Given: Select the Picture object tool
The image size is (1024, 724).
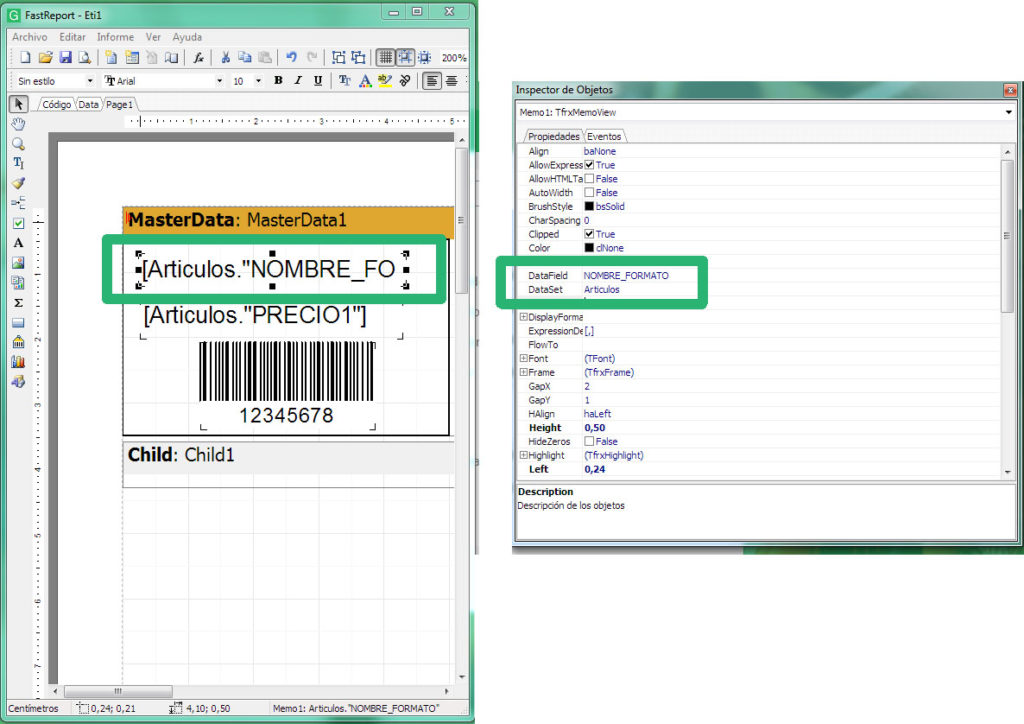Looking at the screenshot, I should pos(18,262).
